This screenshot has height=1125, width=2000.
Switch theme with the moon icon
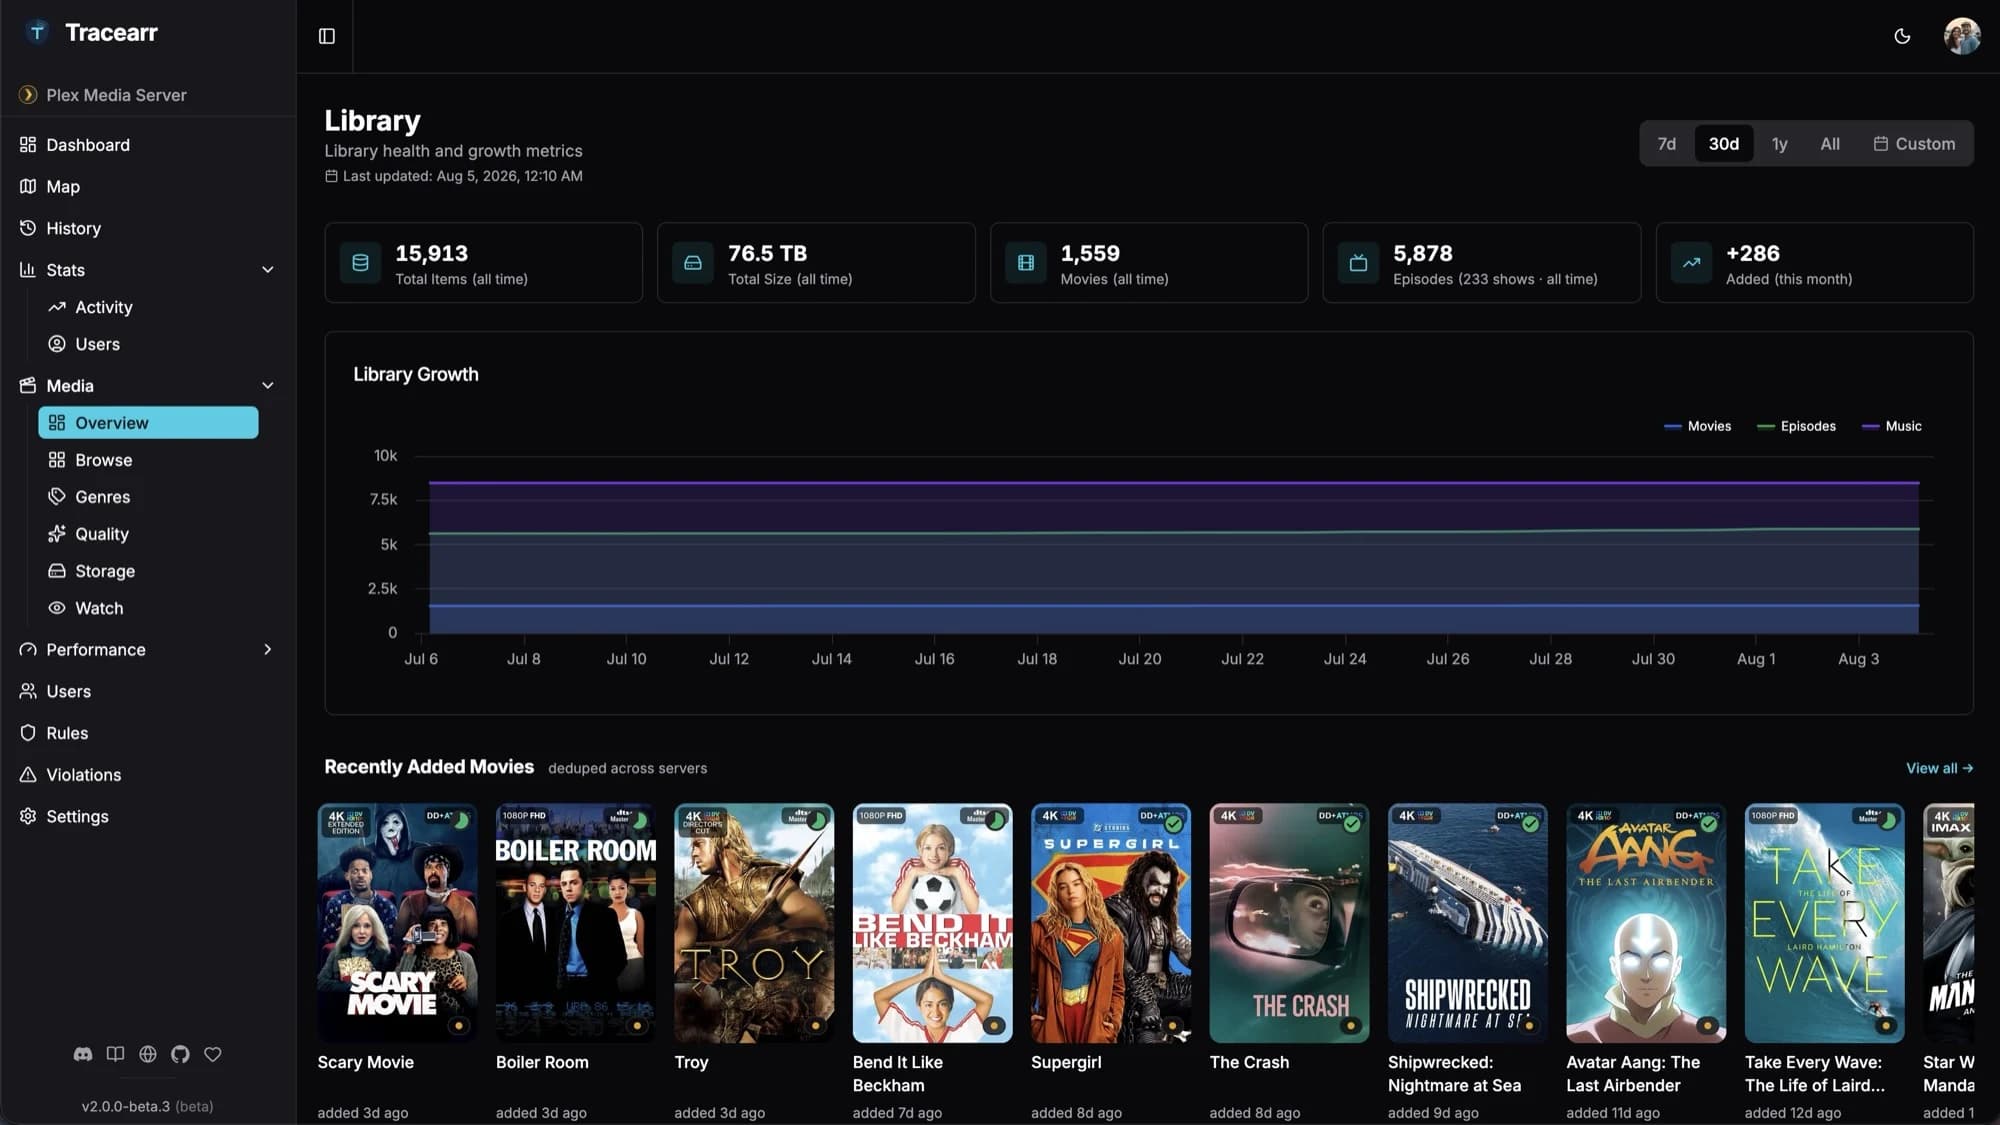pyautogui.click(x=1902, y=36)
